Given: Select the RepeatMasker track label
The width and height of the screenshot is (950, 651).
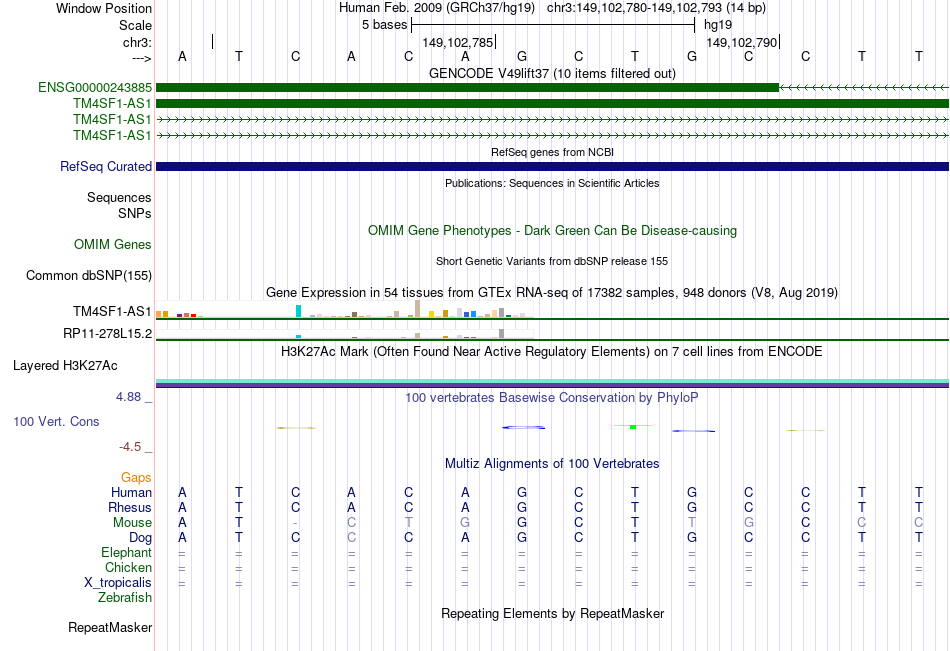Looking at the screenshot, I should point(110,627).
